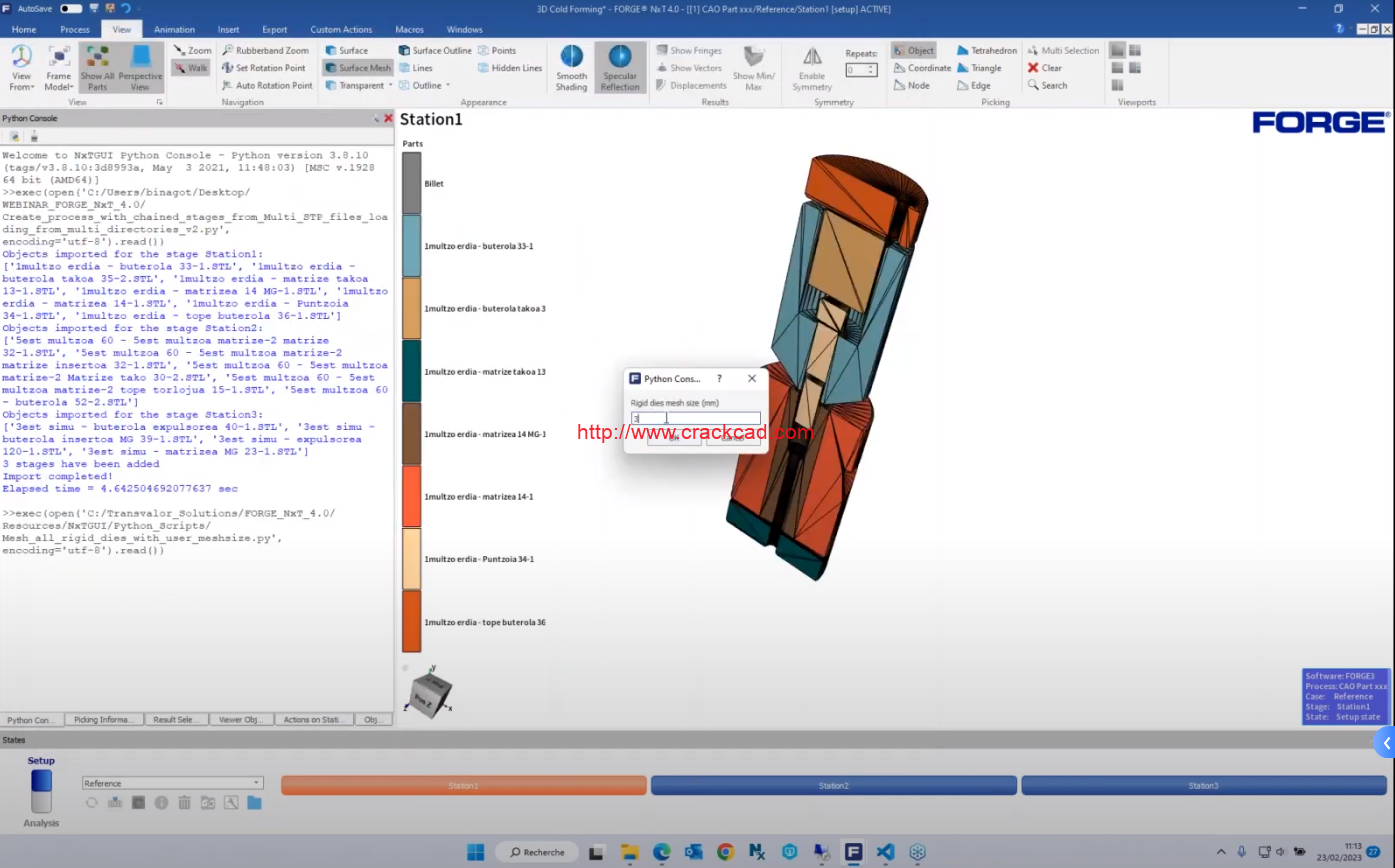Viewport: 1395px width, 868px height.
Task: Click the Billet gray color swatch
Action: 411,183
